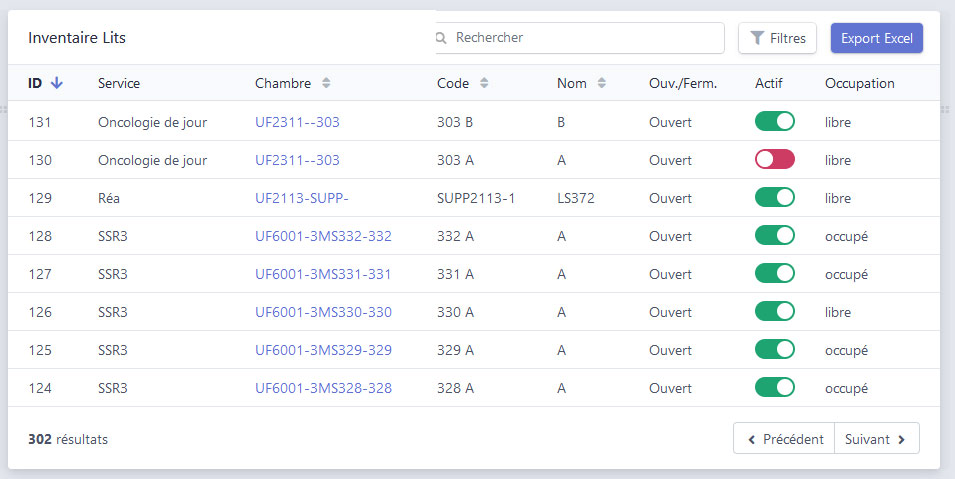Open chambre link UF6001-3MS329-329

pyautogui.click(x=323, y=350)
